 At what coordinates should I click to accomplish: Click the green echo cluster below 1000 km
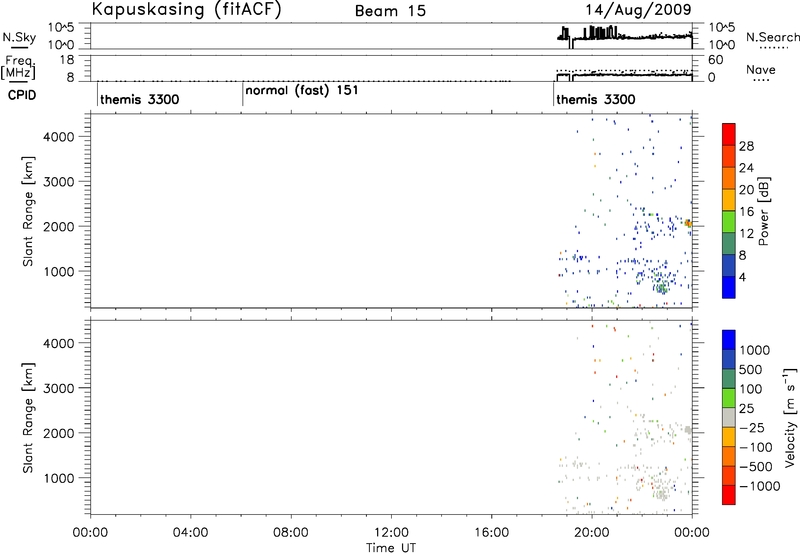(x=662, y=288)
